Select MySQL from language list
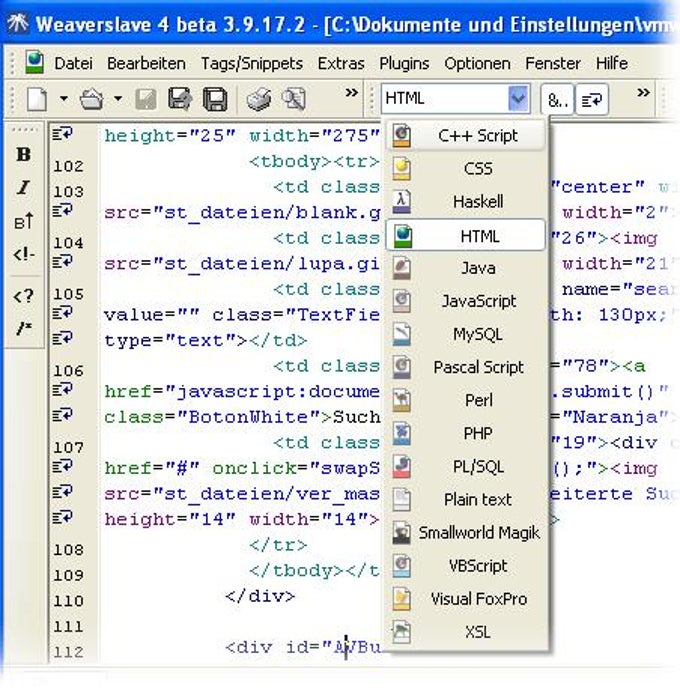Screen dimensions: 680x689 pyautogui.click(x=466, y=334)
